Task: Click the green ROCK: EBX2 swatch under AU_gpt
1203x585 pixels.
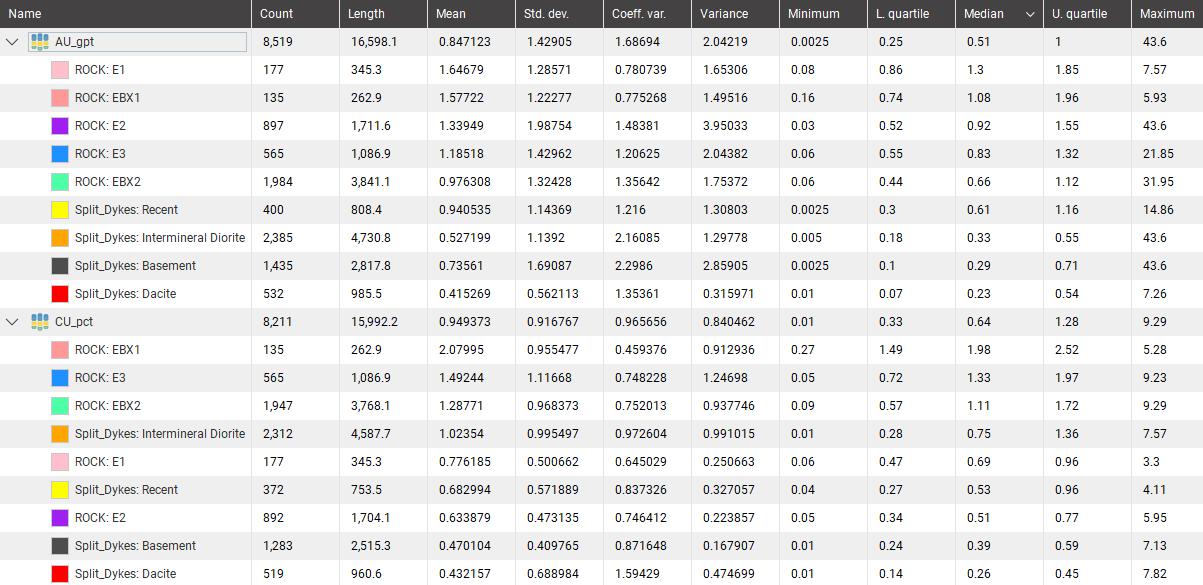Action: click(x=58, y=182)
